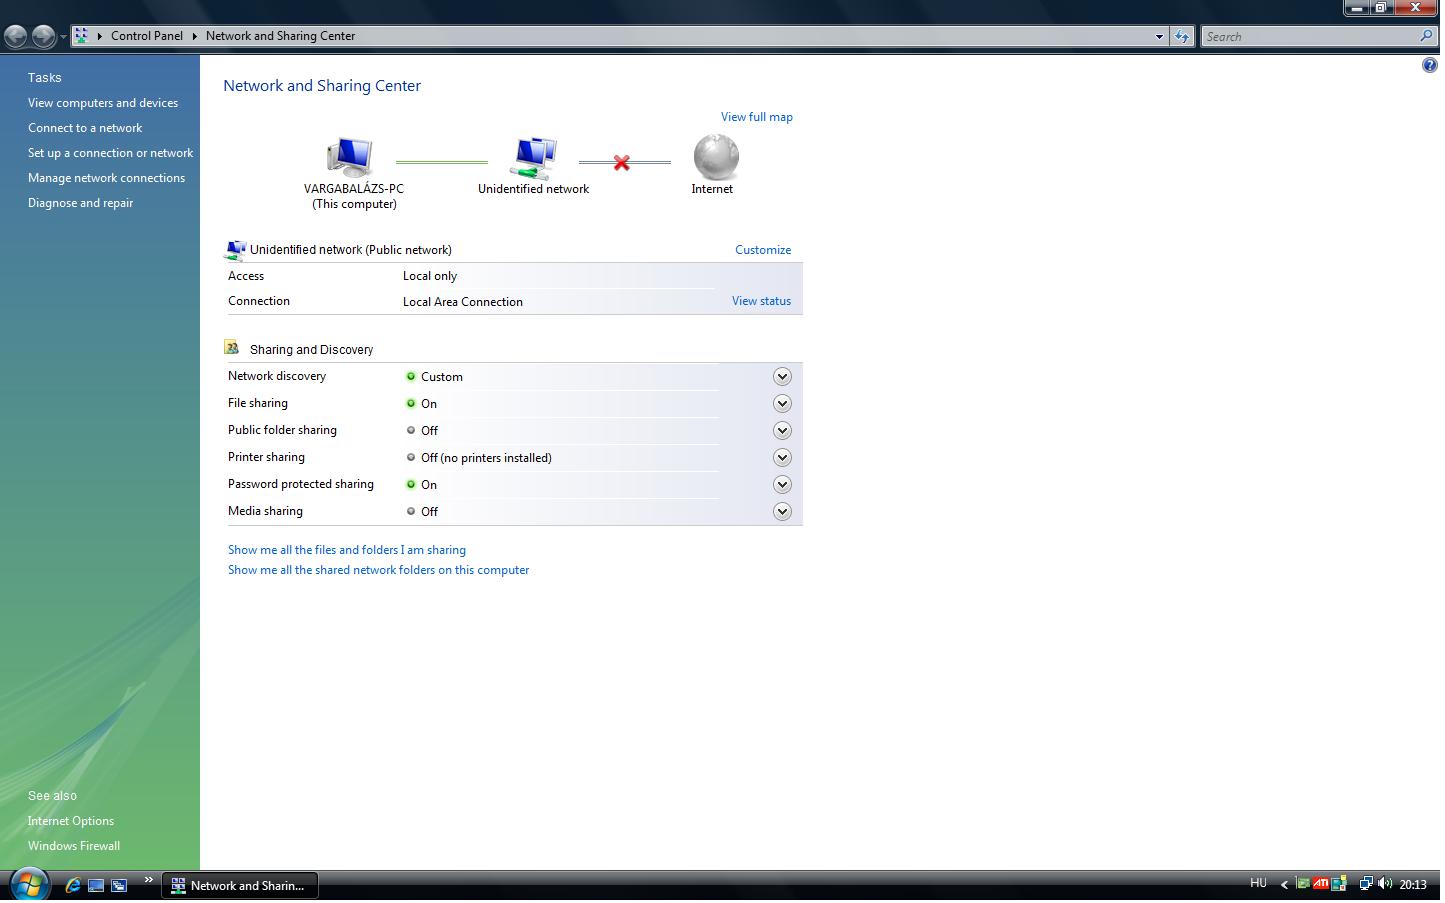Expand Media sharing settings
The image size is (1445, 903).
pyautogui.click(x=782, y=512)
